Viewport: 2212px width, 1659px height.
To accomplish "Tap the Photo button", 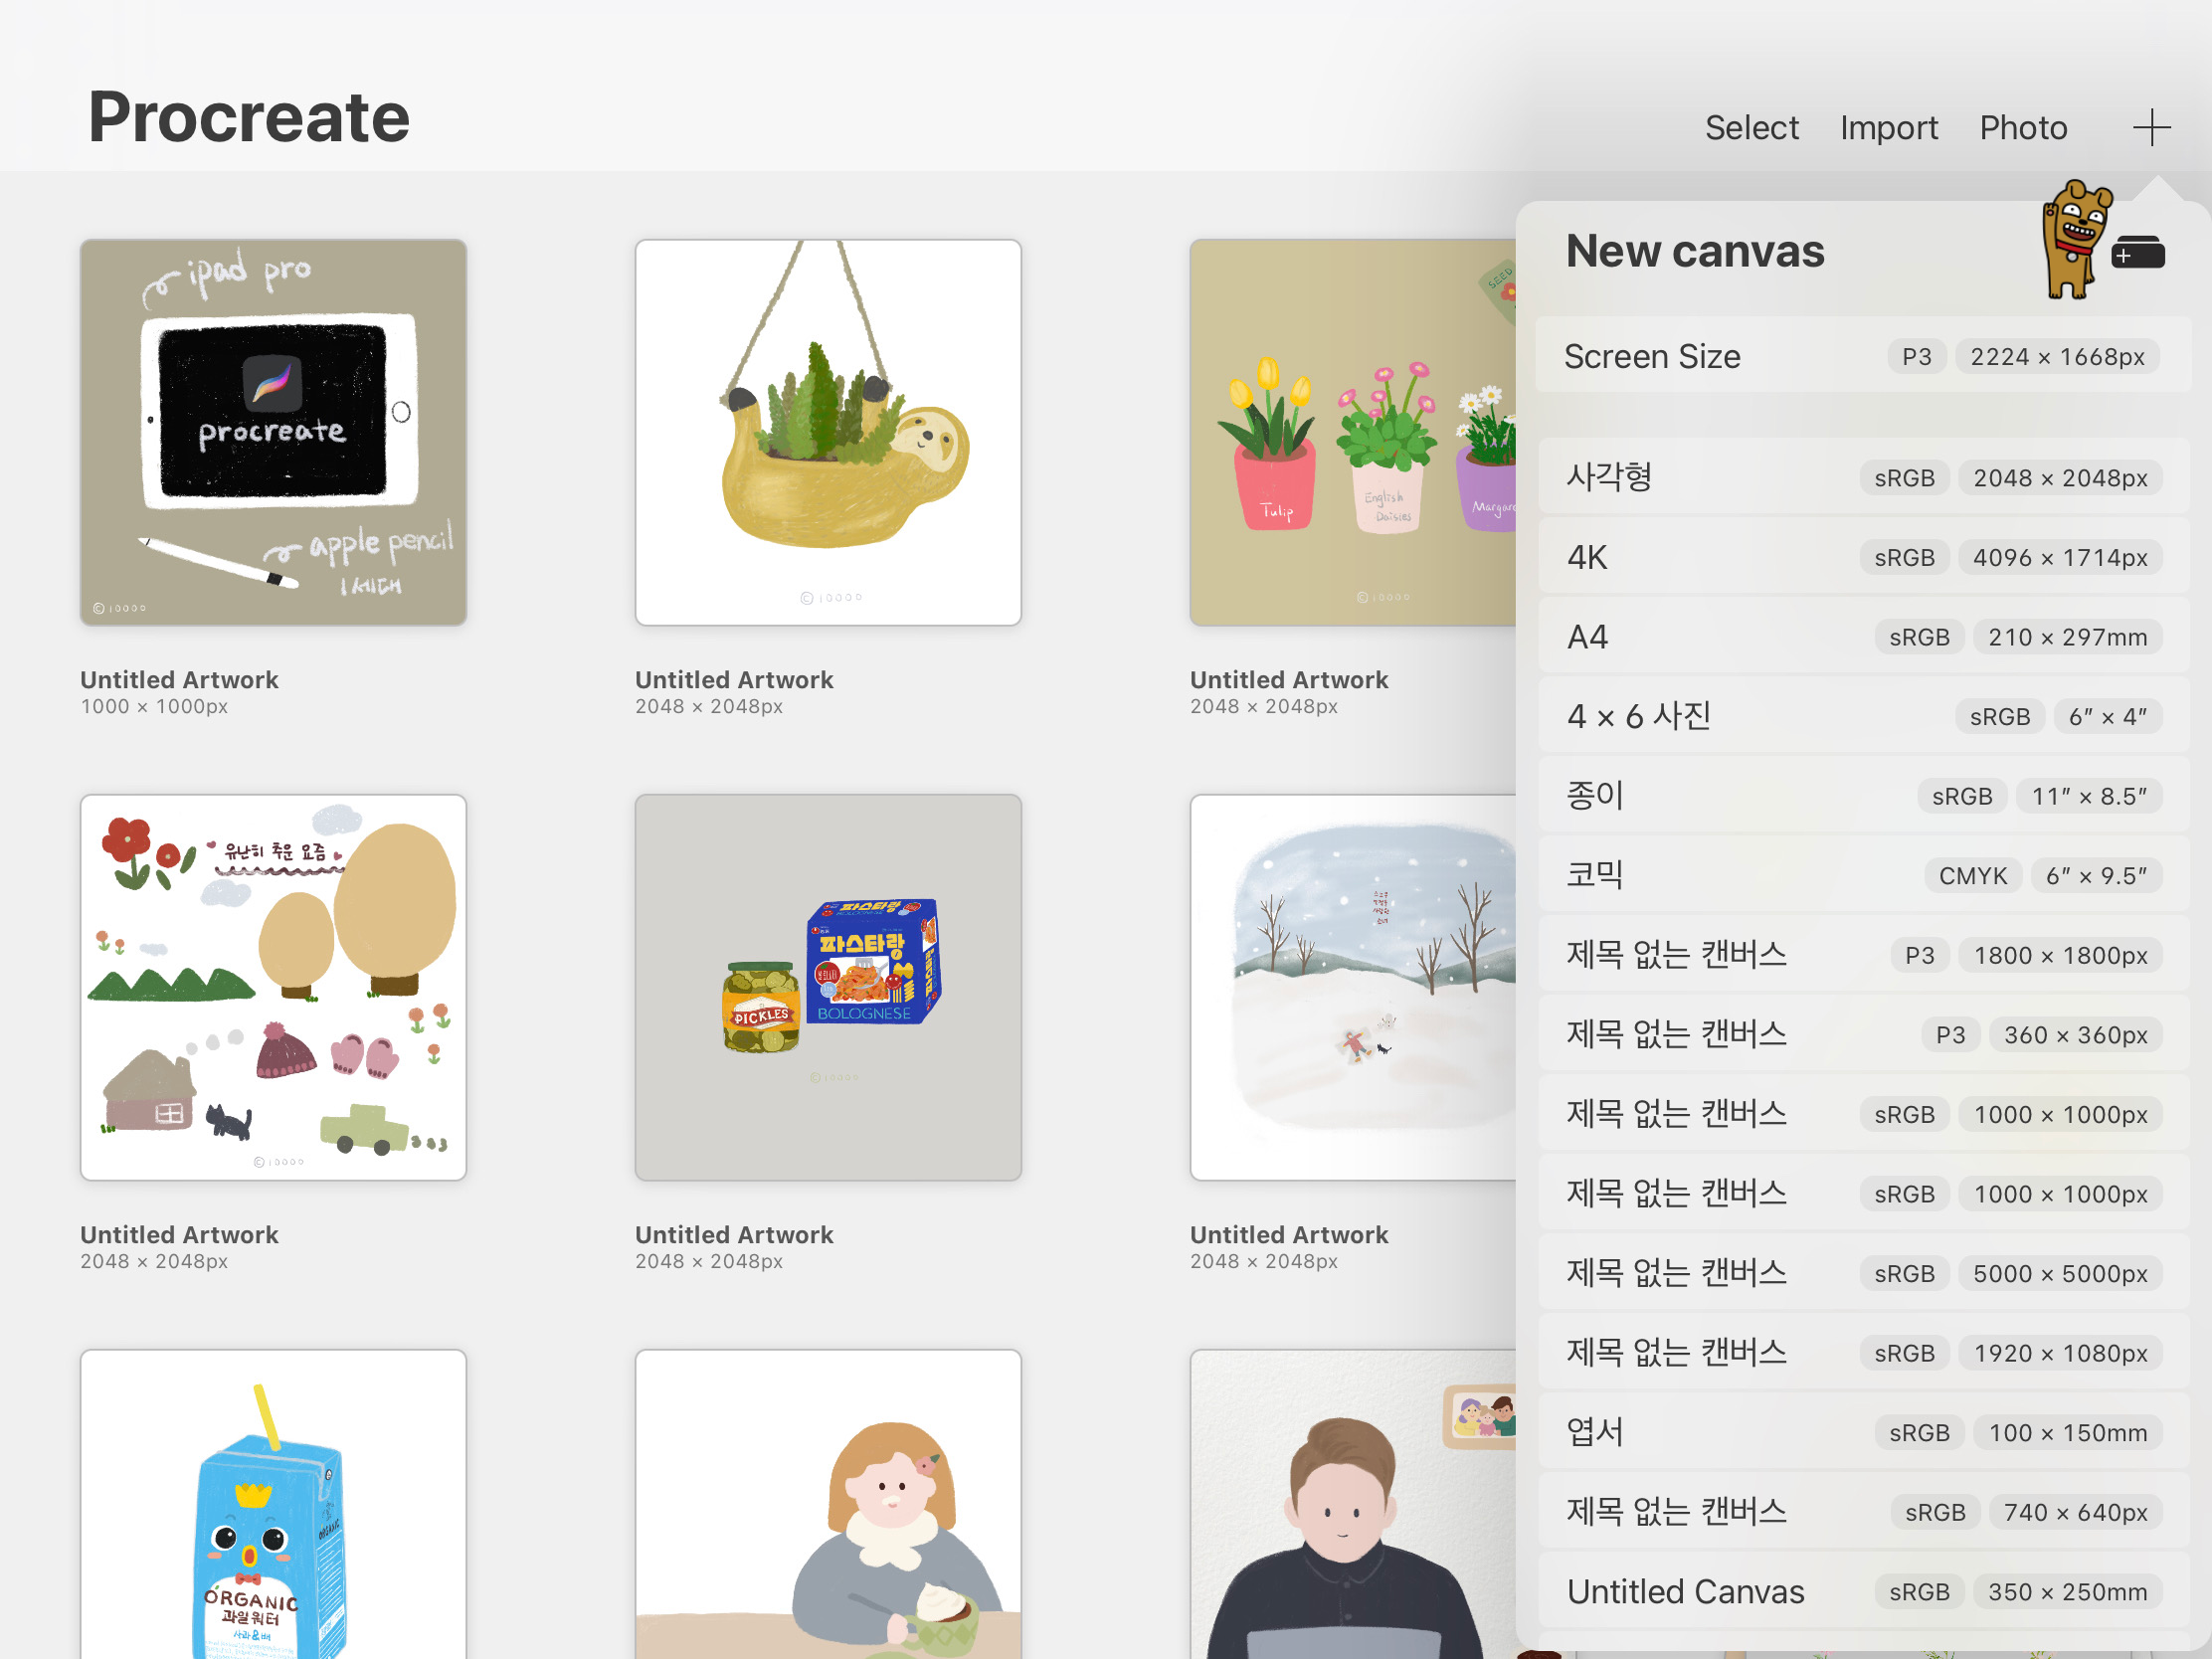I will [x=2023, y=128].
